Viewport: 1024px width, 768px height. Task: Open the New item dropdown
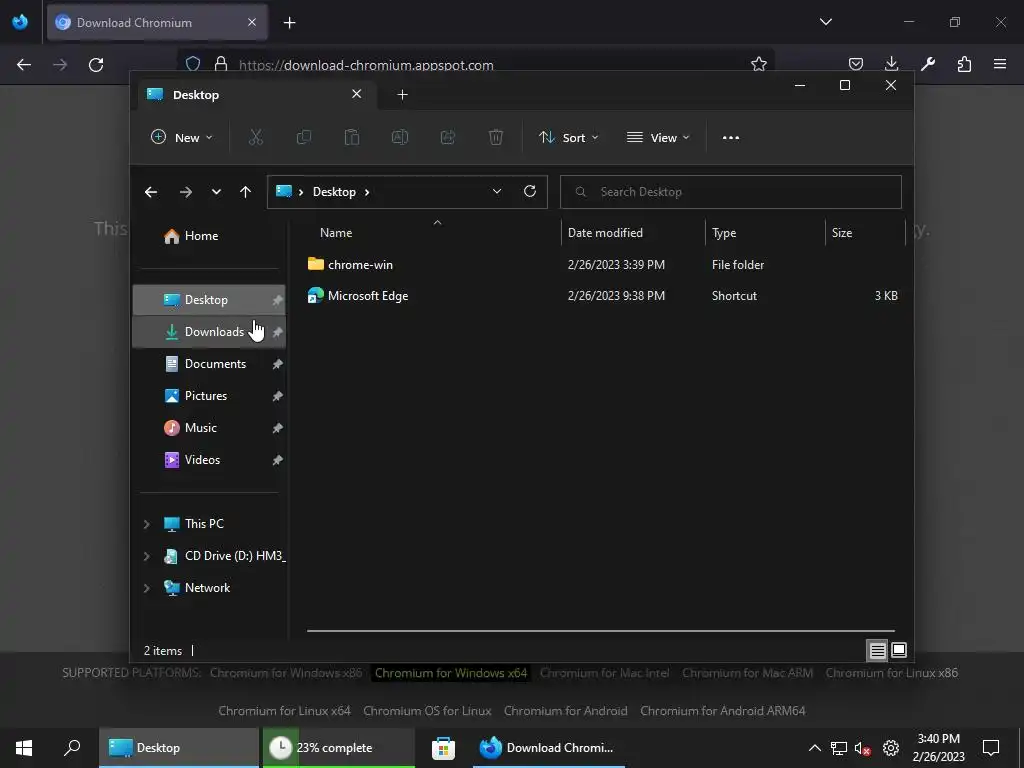point(182,138)
